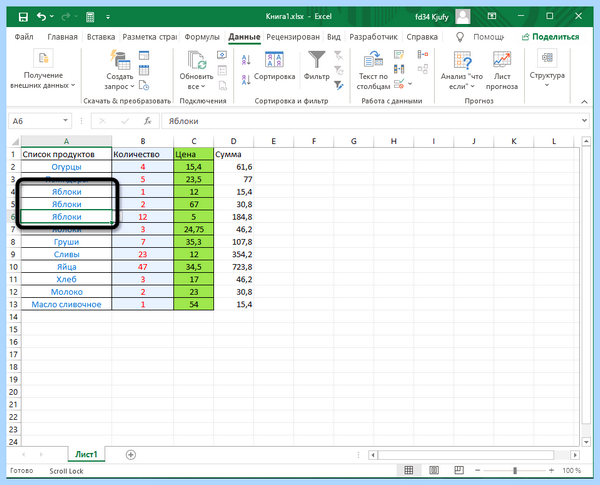Open the undo history dropdown arrow

click(52, 16)
